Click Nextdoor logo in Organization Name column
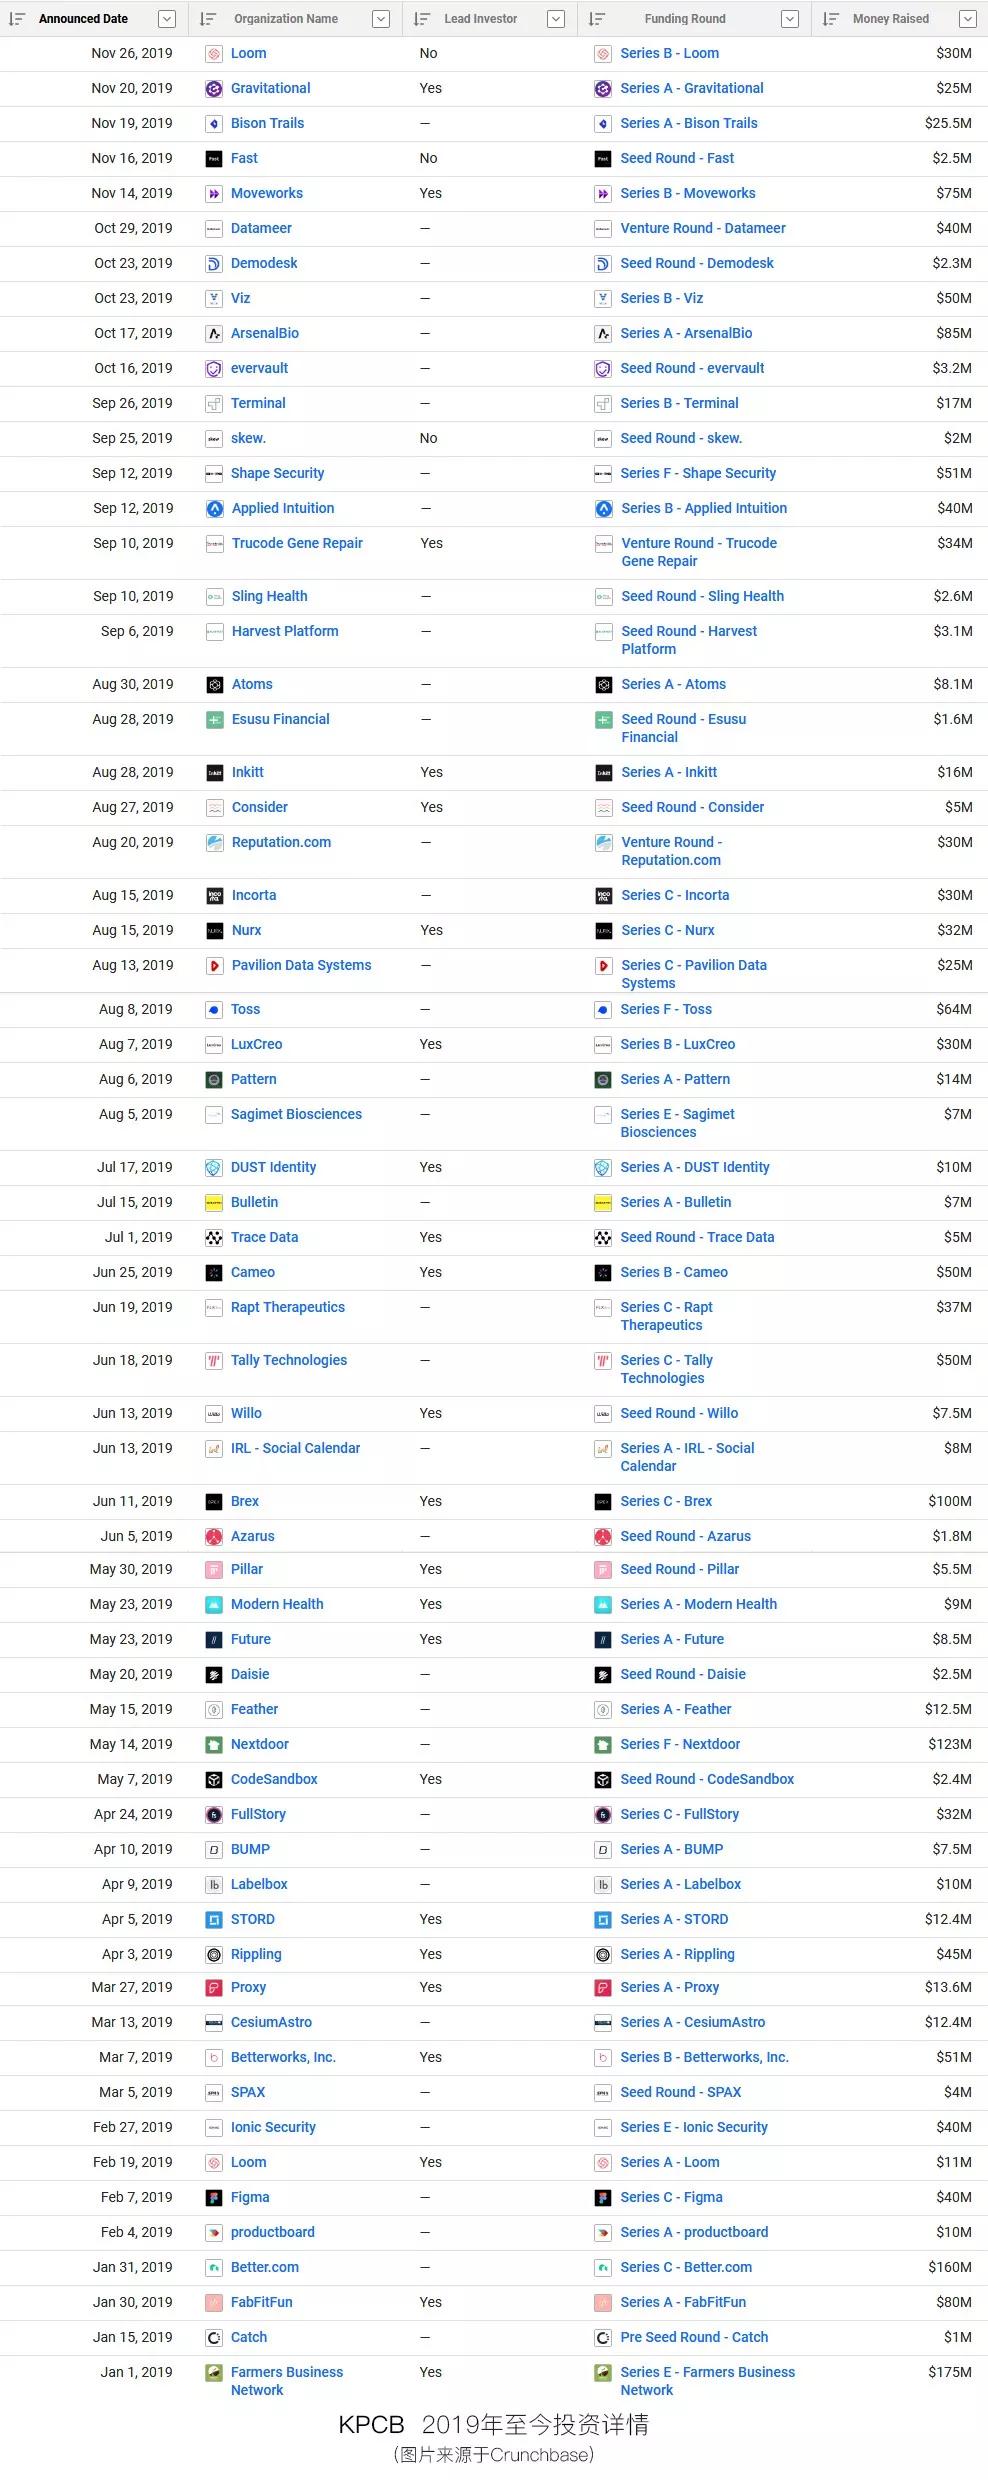 tap(213, 1745)
